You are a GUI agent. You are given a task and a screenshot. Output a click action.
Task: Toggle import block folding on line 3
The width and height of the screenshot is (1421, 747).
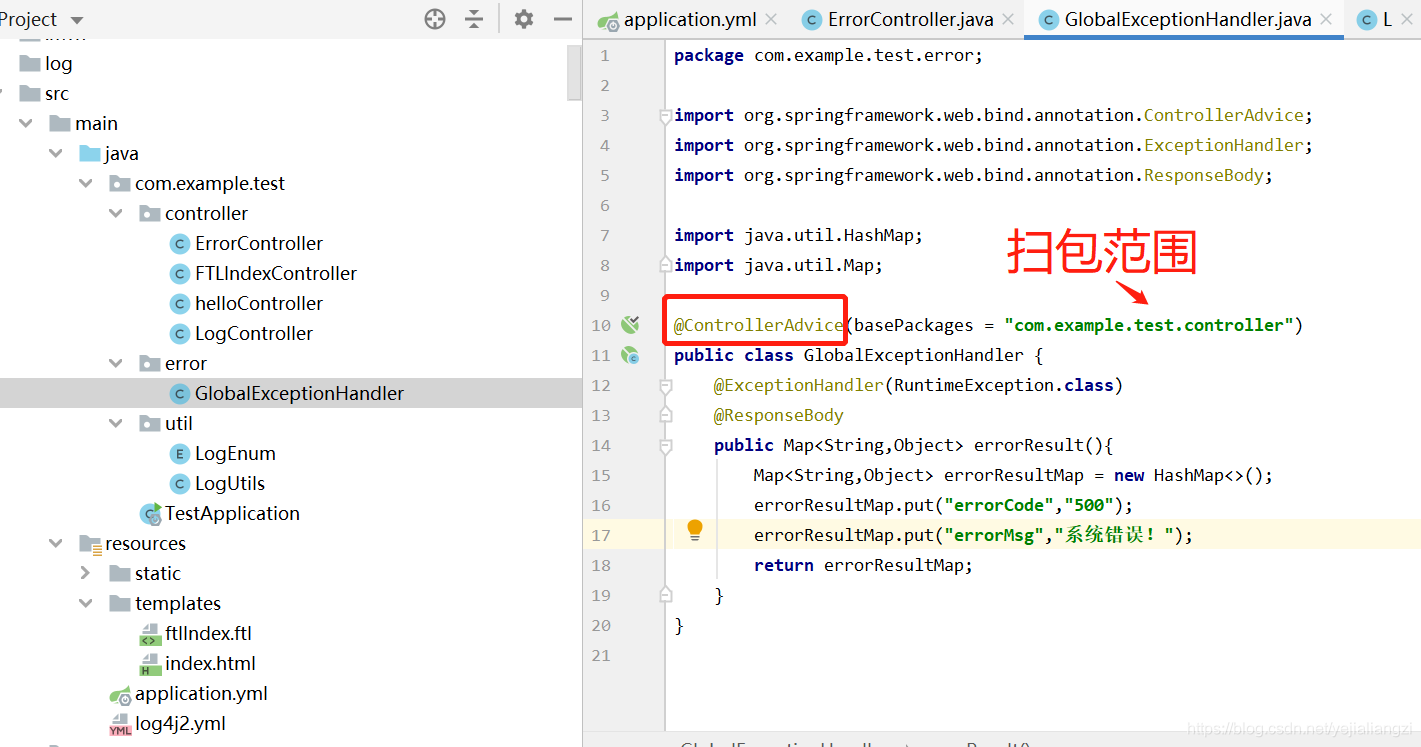coord(665,116)
